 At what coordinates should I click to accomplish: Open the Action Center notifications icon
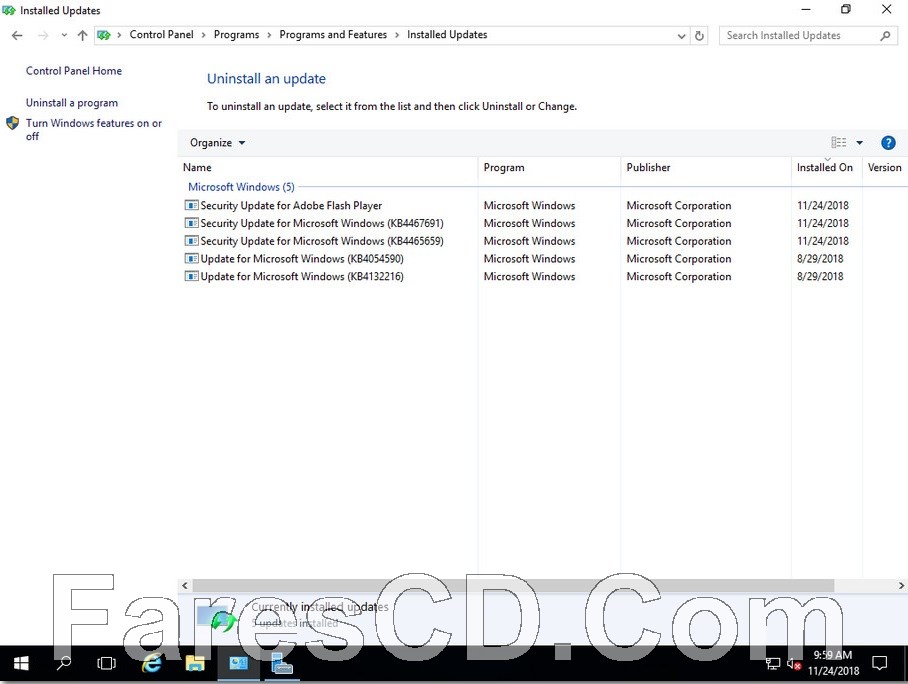(x=880, y=663)
